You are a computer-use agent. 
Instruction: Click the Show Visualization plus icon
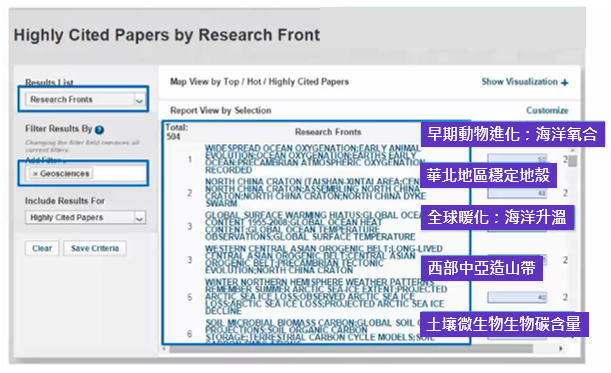565,82
